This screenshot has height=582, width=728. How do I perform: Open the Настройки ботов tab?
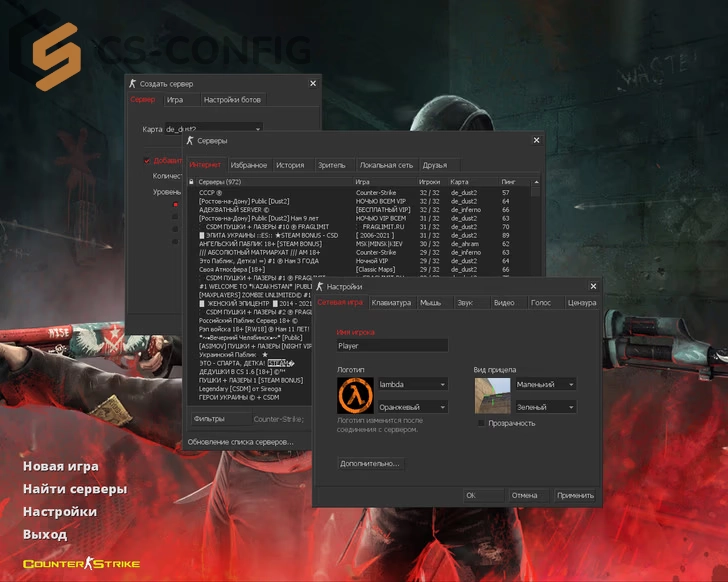(232, 99)
